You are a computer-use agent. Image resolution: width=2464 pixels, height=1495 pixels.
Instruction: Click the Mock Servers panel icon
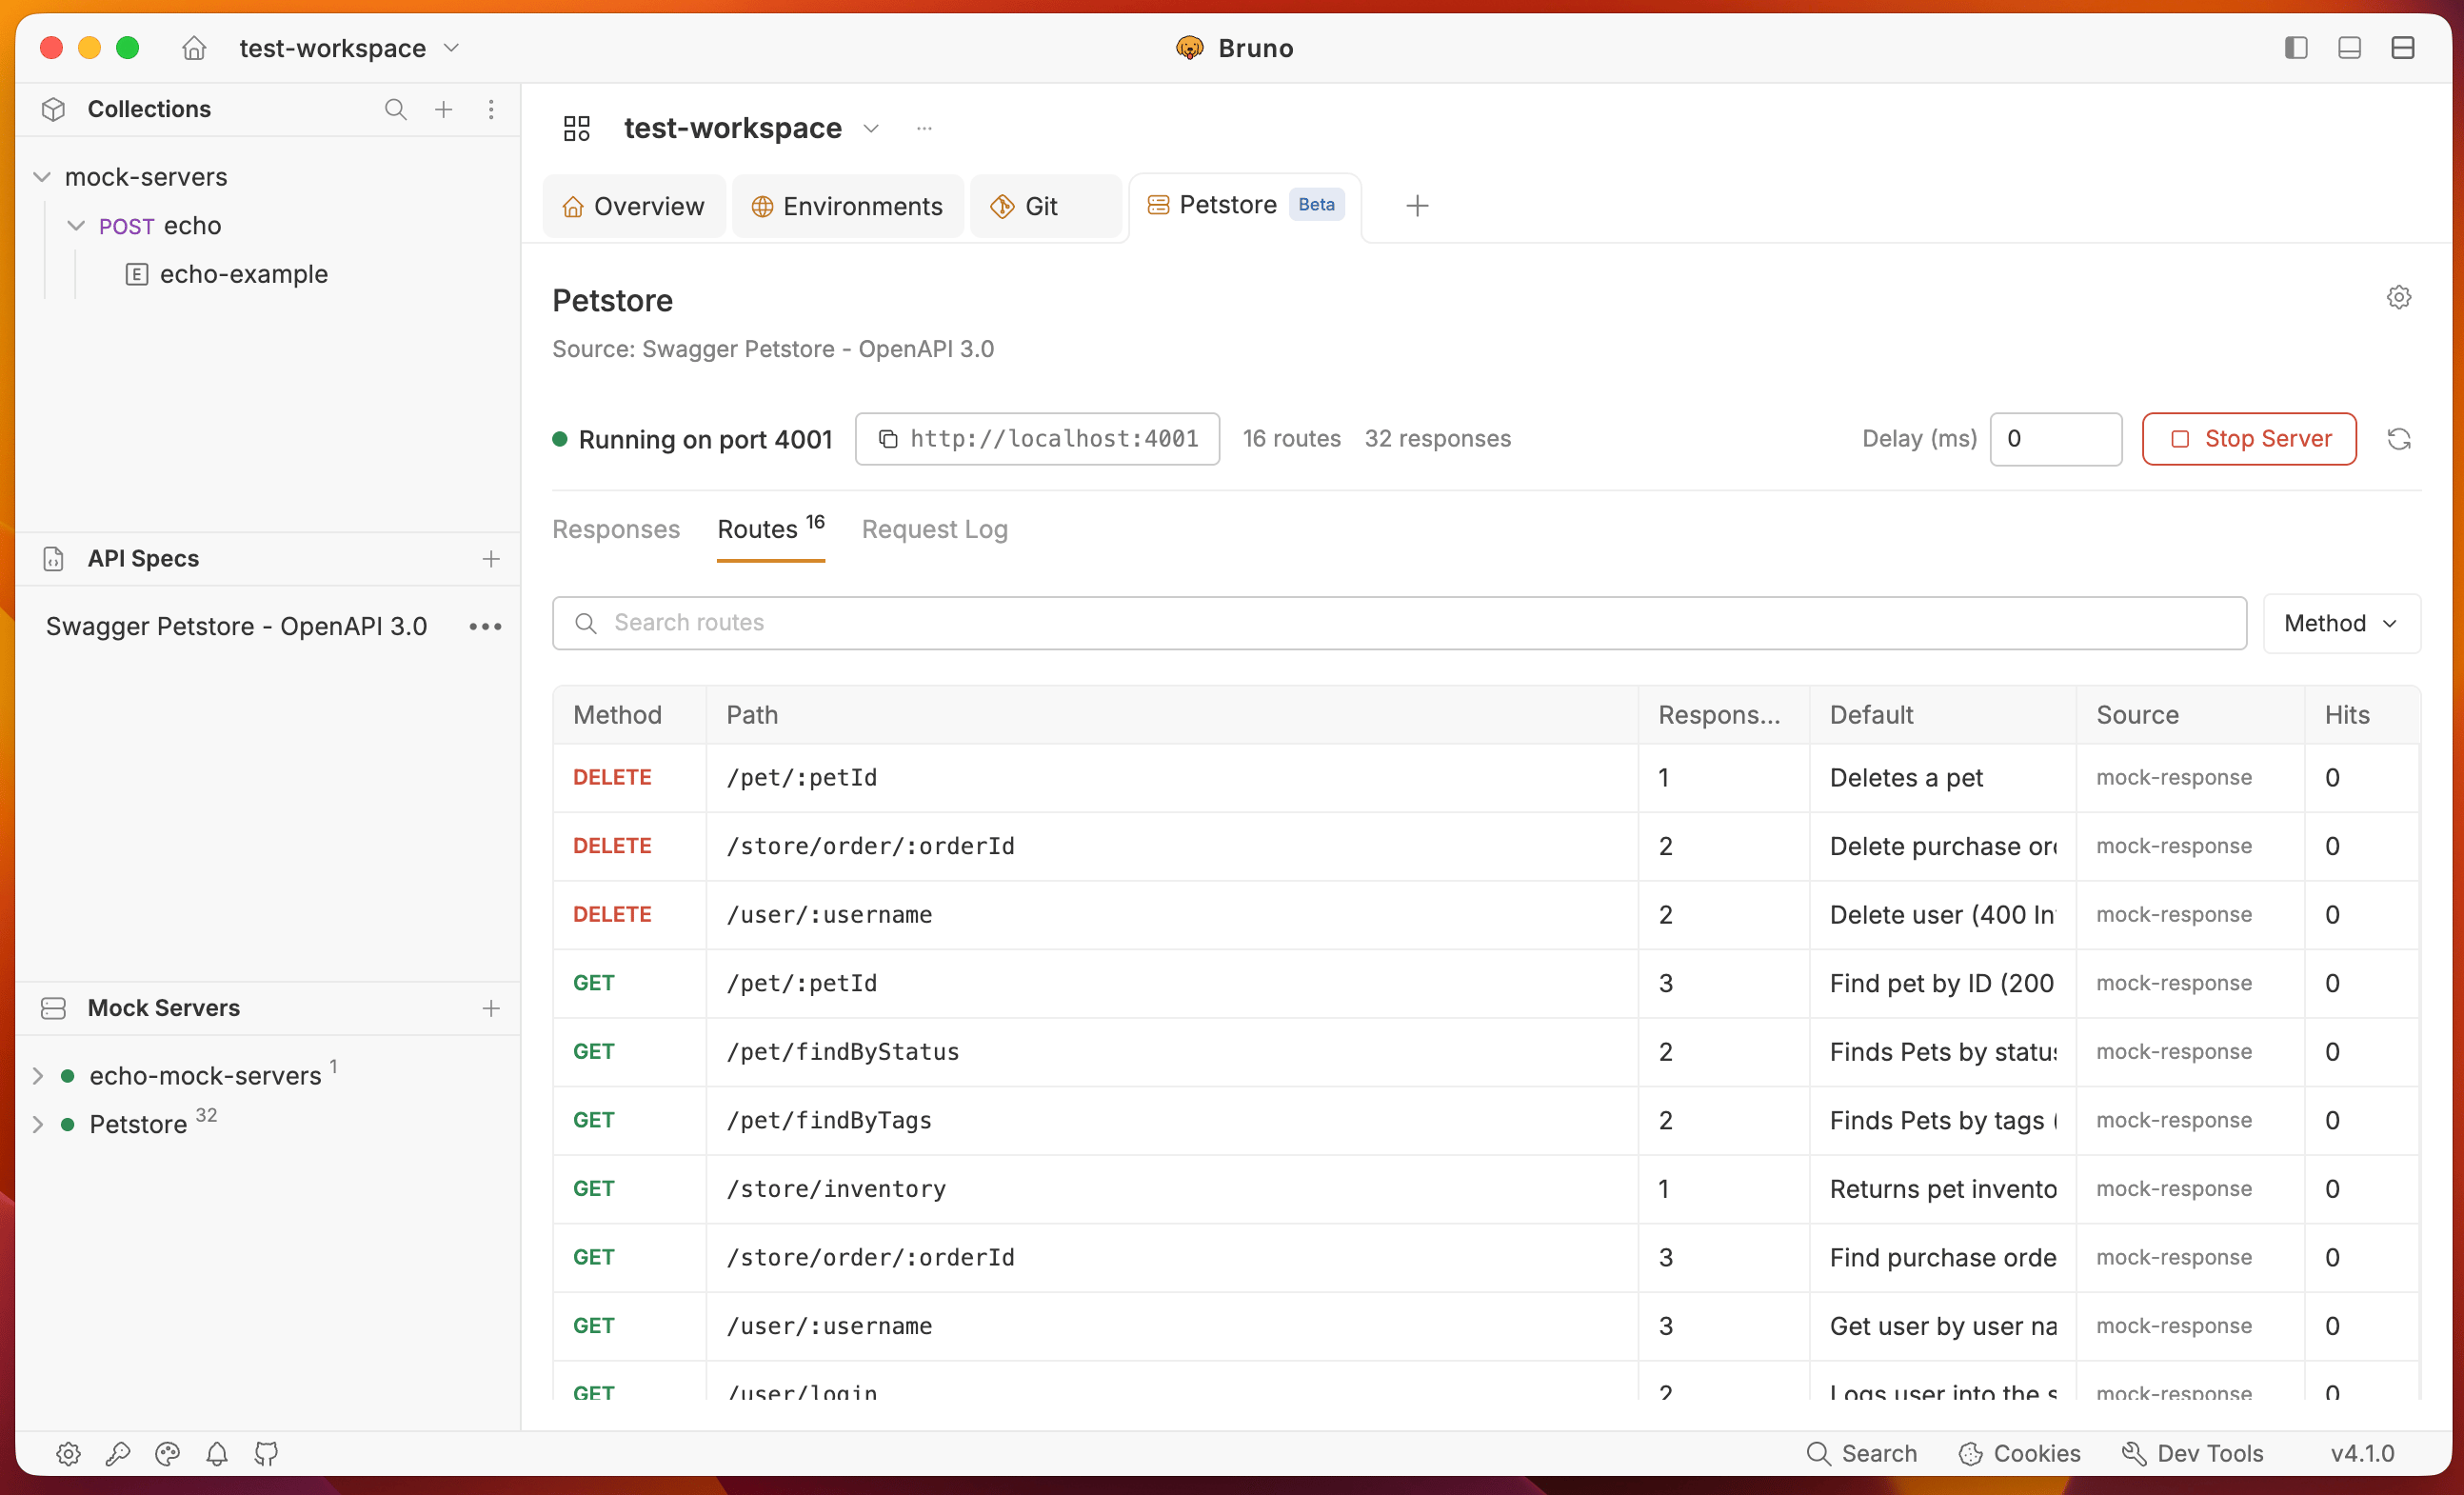54,1008
